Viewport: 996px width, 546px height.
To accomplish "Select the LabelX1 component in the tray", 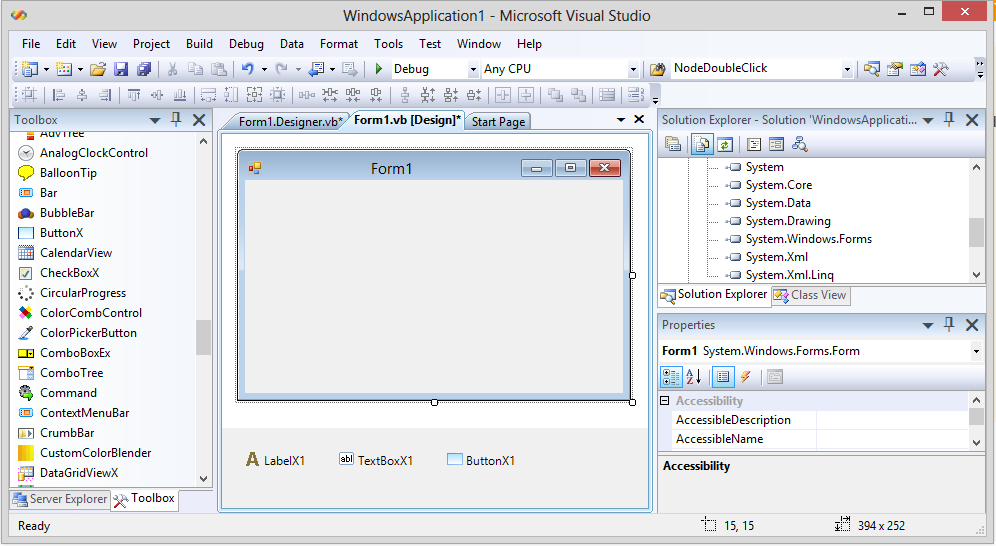I will pyautogui.click(x=275, y=460).
